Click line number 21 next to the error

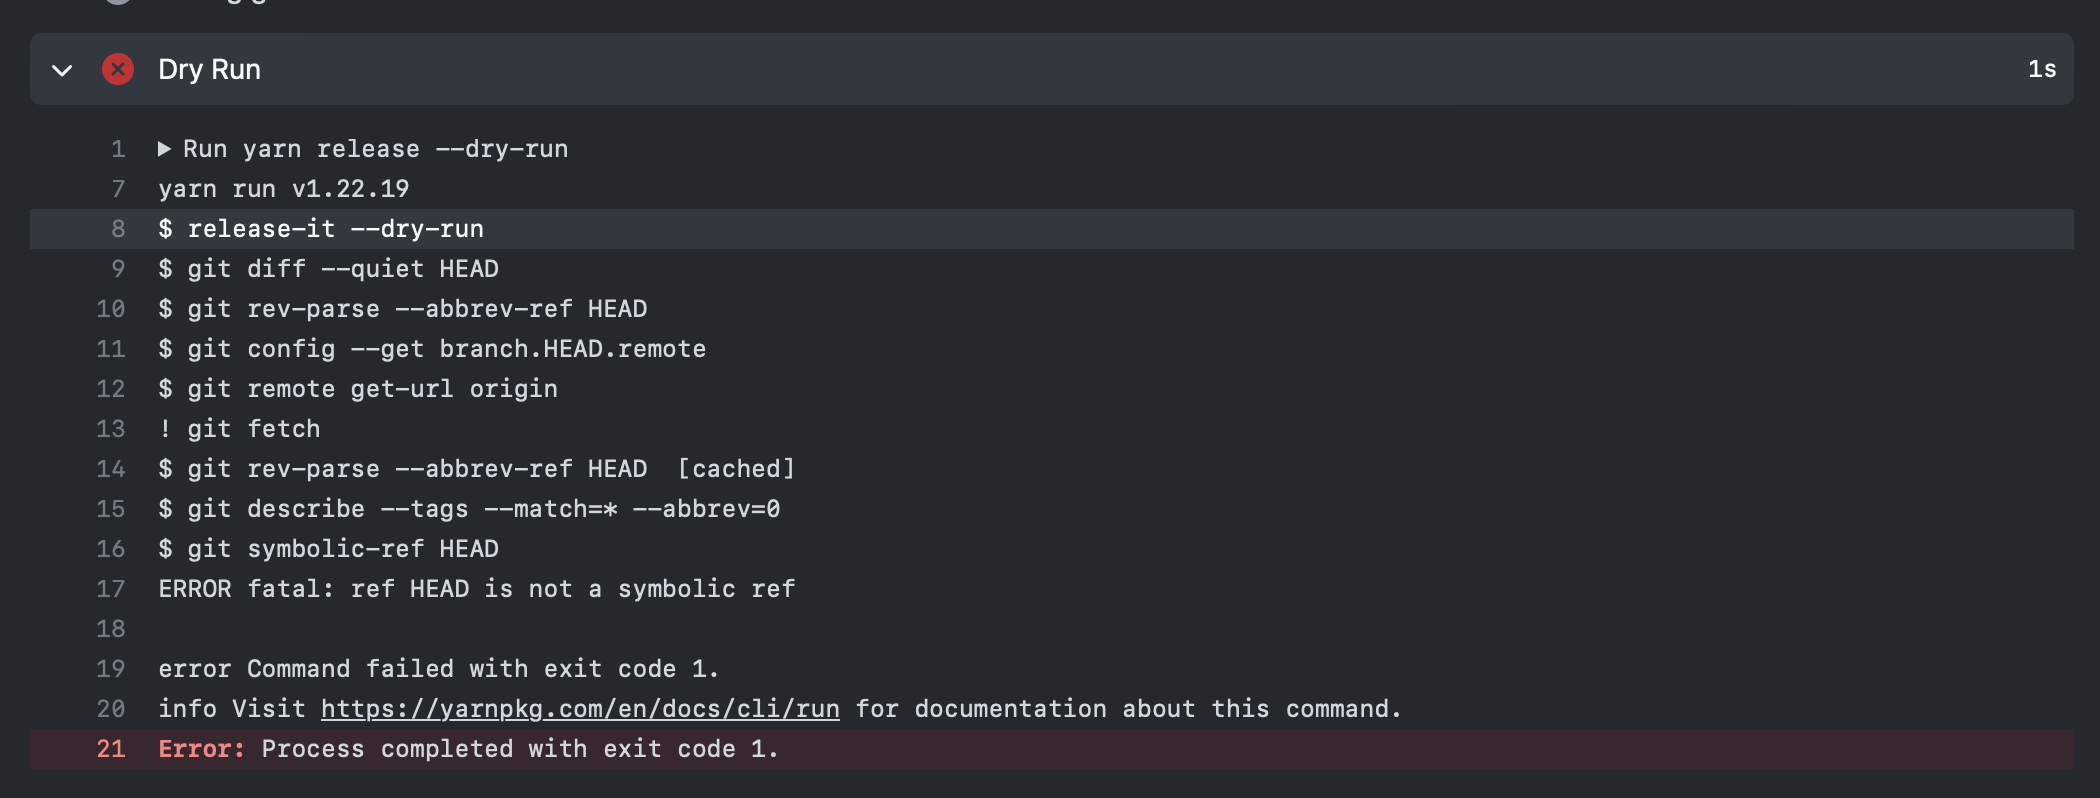[x=112, y=748]
